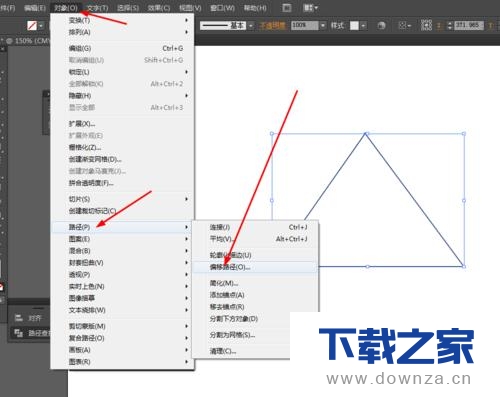The height and width of the screenshot is (397, 500).
Task: Expand the 封套扭曲(V) submenu
Action: pyautogui.click(x=122, y=263)
